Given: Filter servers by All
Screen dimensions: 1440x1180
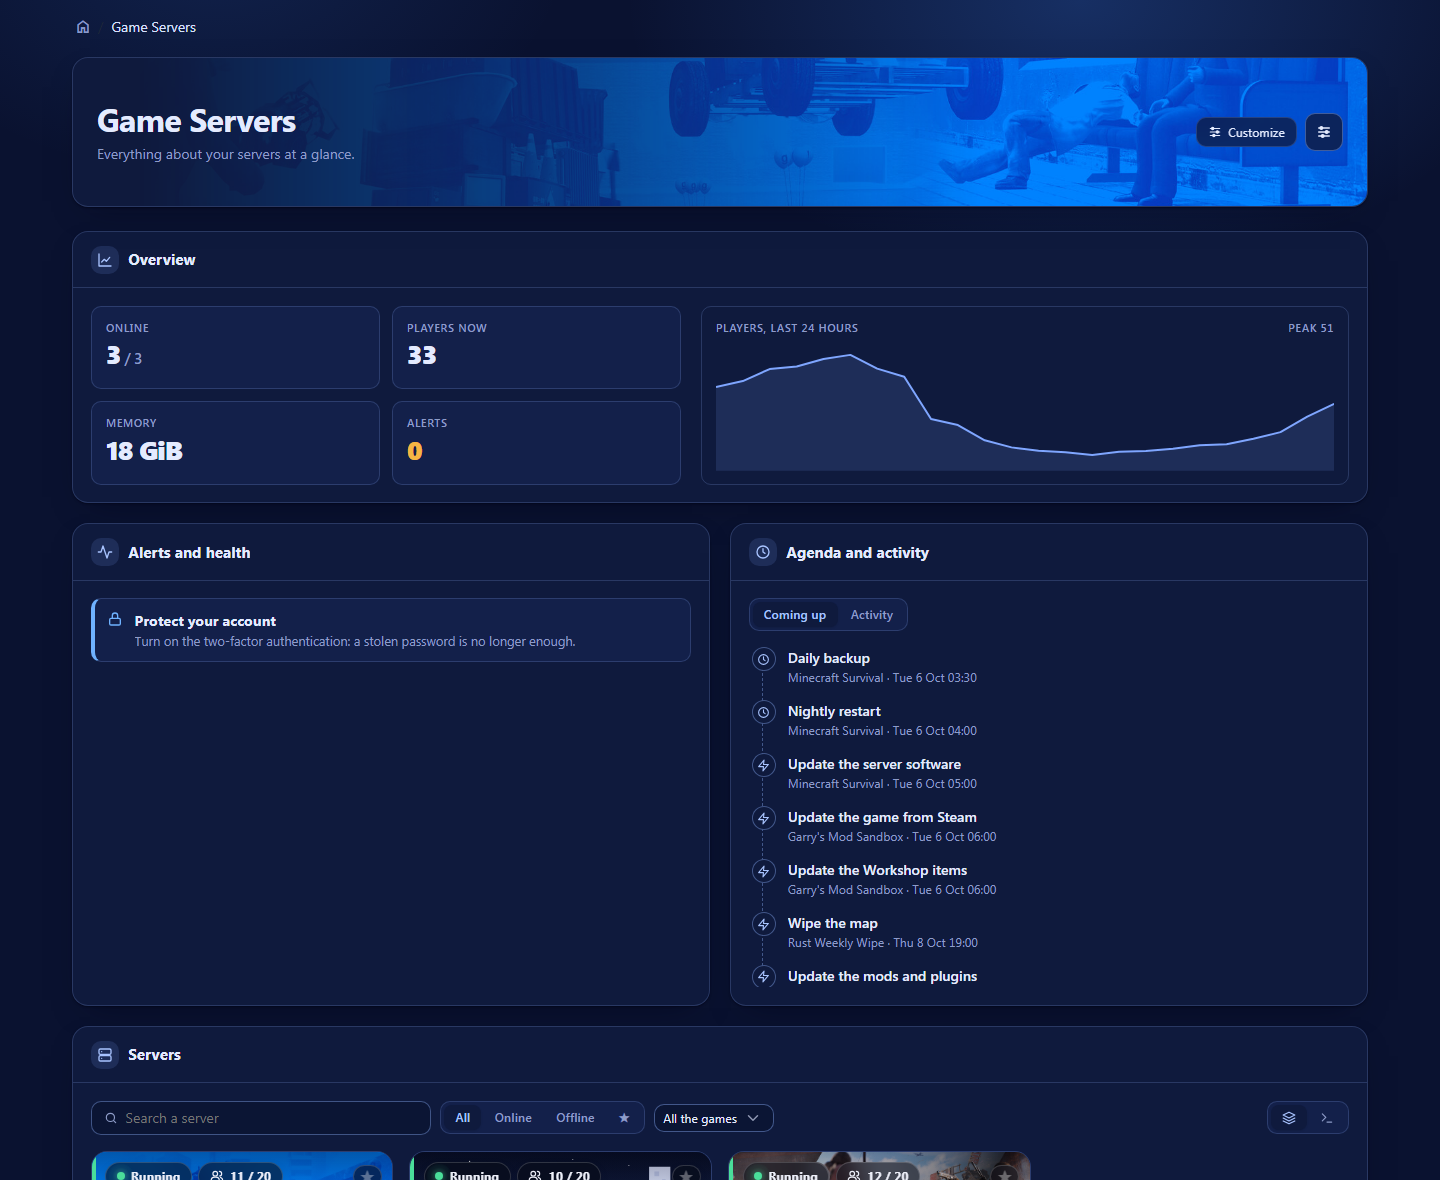Looking at the screenshot, I should (x=463, y=1118).
